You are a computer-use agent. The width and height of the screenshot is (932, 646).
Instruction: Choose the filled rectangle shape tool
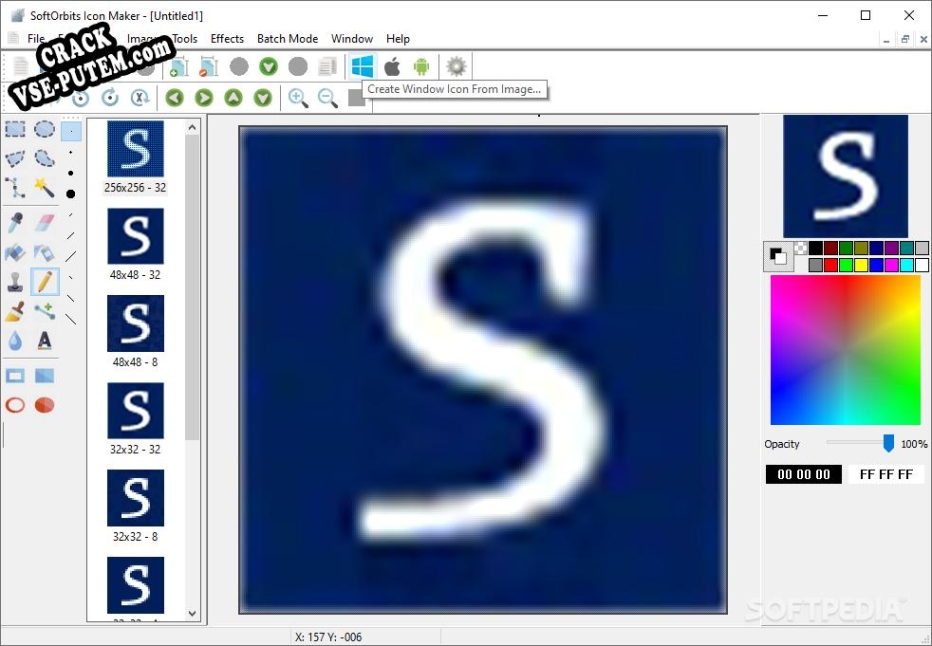coord(45,376)
